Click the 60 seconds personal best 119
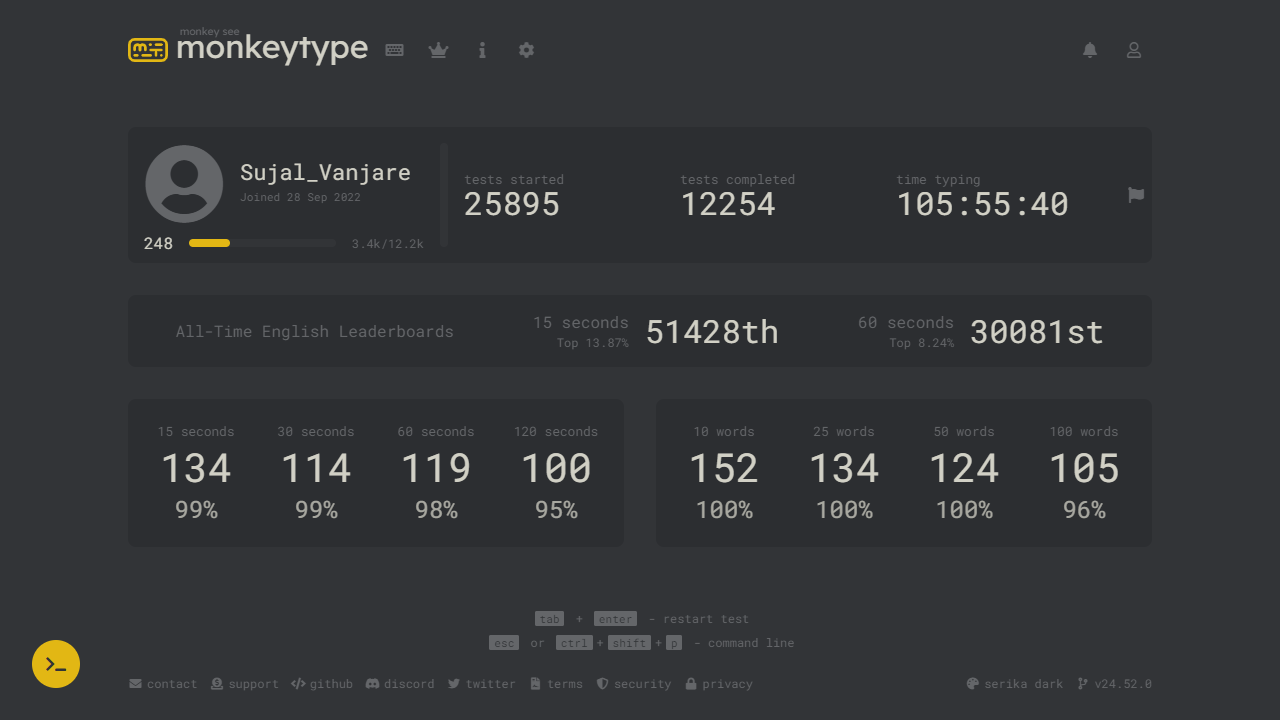 436,468
